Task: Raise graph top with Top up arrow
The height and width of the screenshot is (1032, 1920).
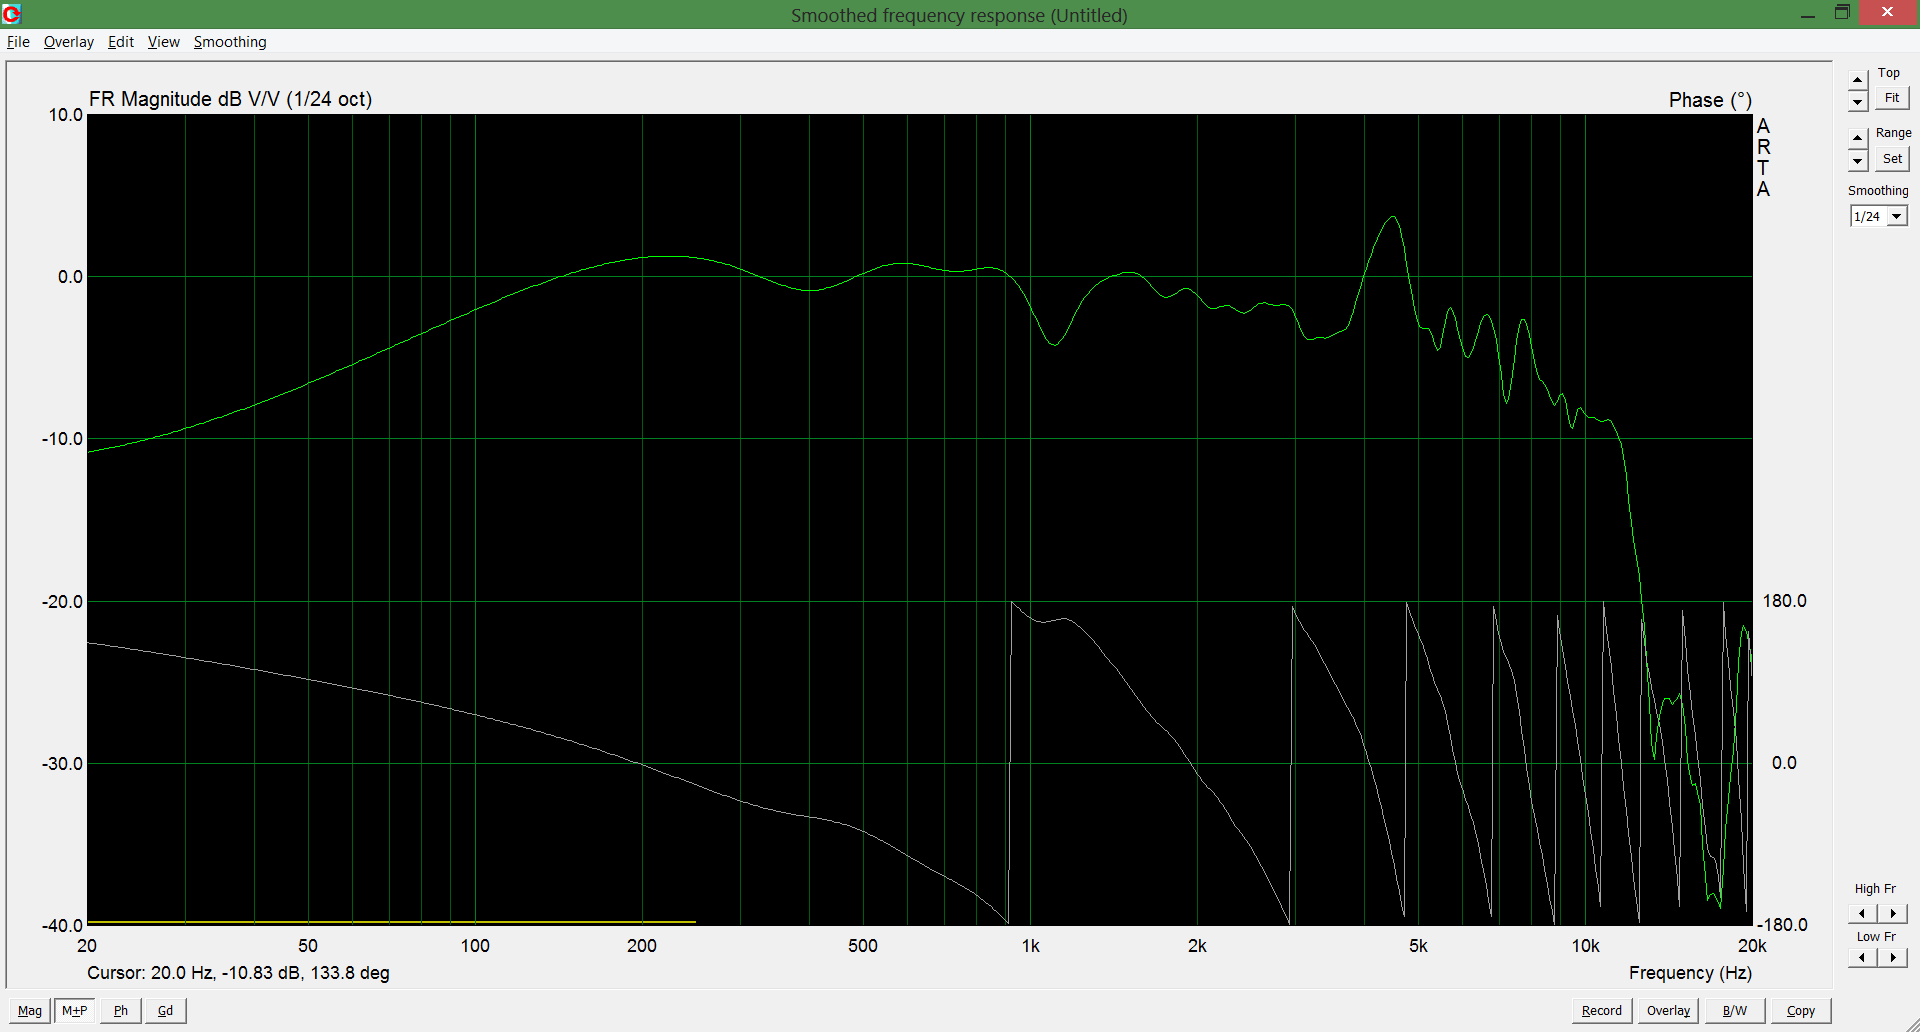Action: (1858, 80)
